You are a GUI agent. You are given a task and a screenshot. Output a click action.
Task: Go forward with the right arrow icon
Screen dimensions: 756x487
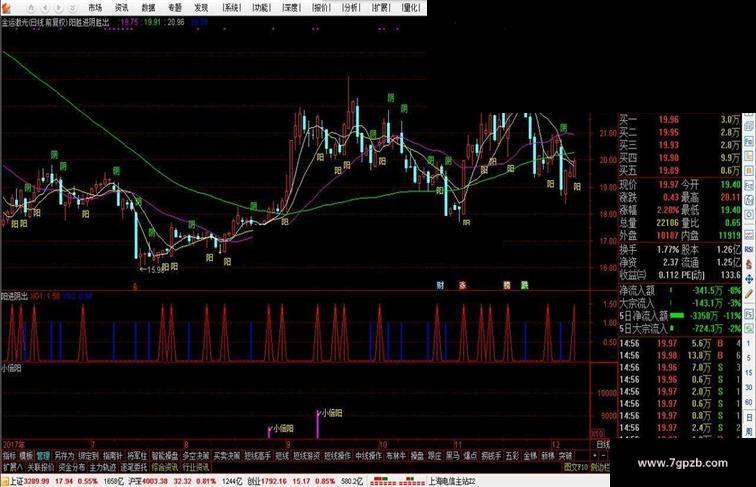pyautogui.click(x=59, y=8)
